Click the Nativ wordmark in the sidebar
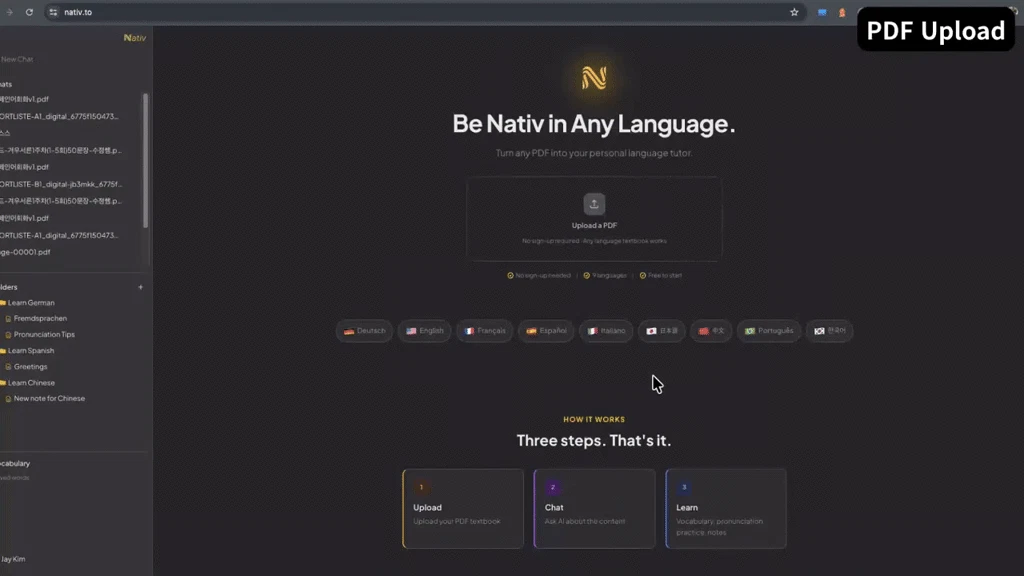Viewport: 1024px width, 576px height. (x=135, y=38)
